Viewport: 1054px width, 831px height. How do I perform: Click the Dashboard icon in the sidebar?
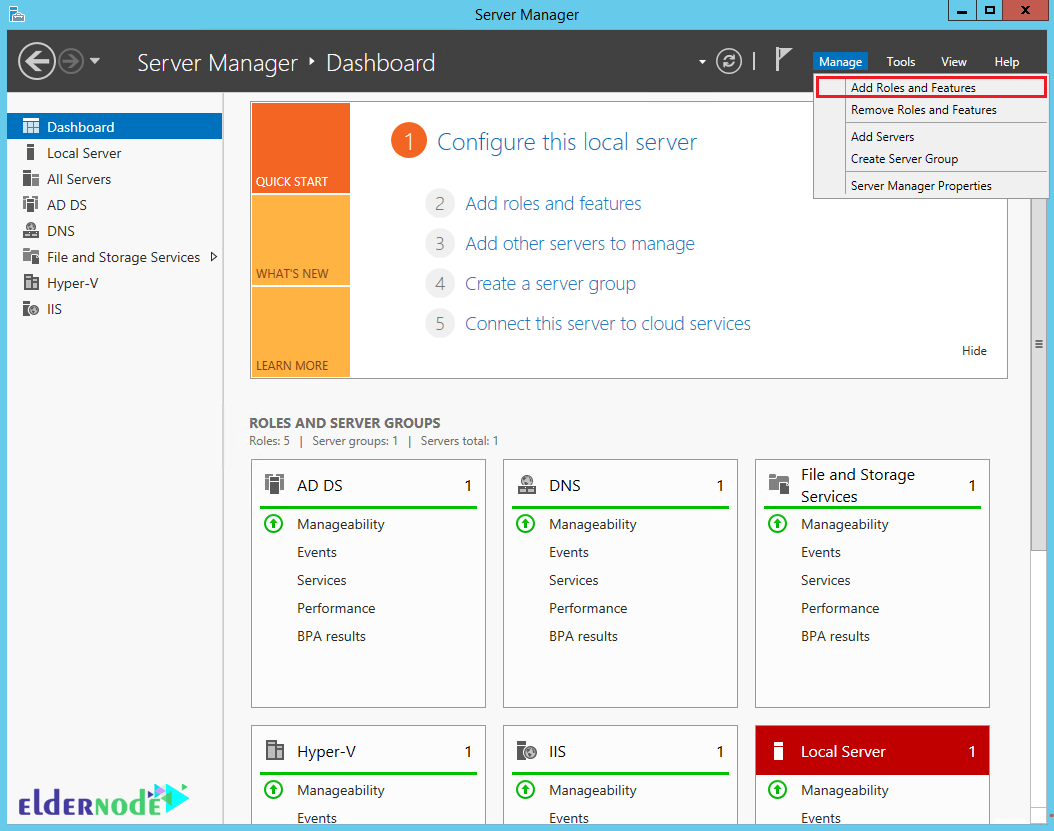31,126
